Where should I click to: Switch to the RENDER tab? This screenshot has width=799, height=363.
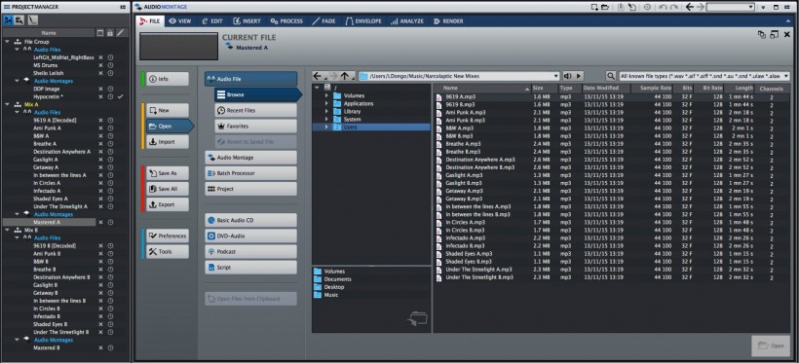(448, 21)
